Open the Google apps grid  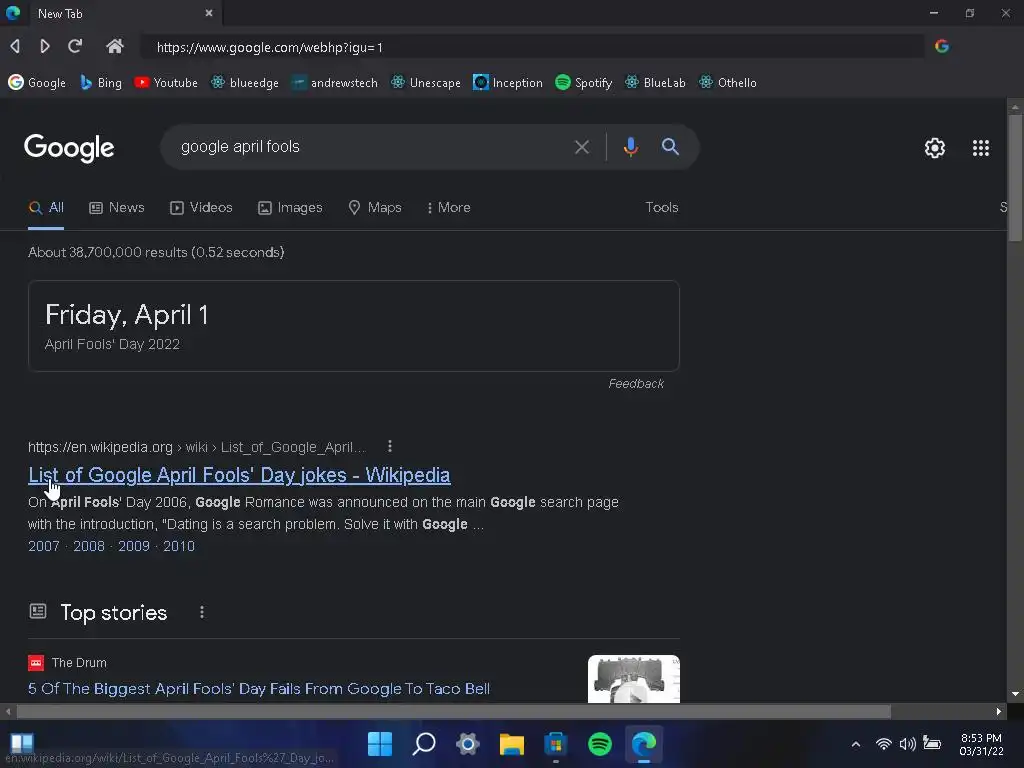[981, 148]
